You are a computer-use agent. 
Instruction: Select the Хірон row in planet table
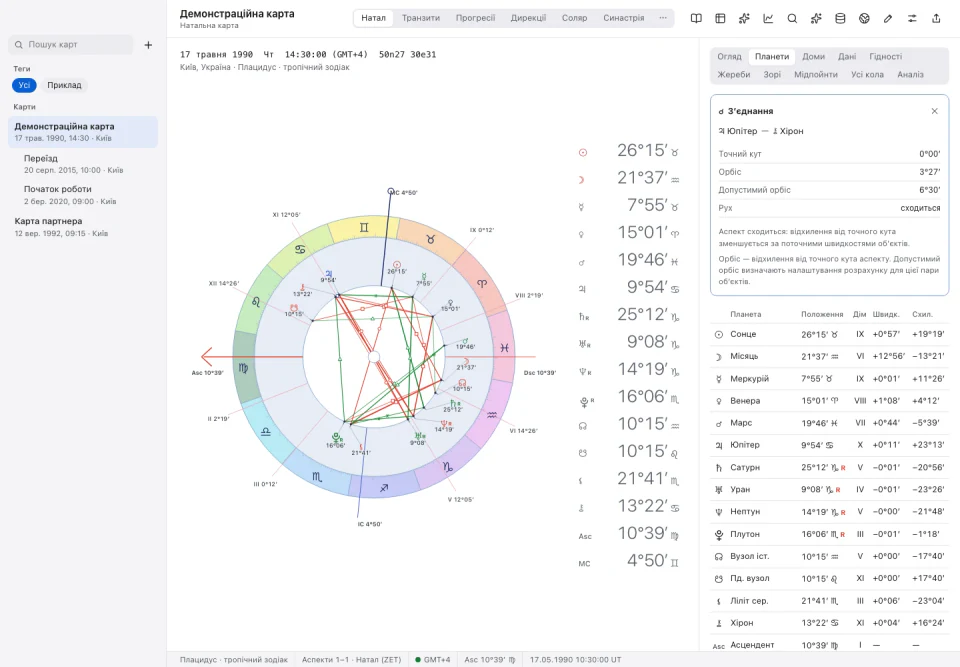[830, 623]
